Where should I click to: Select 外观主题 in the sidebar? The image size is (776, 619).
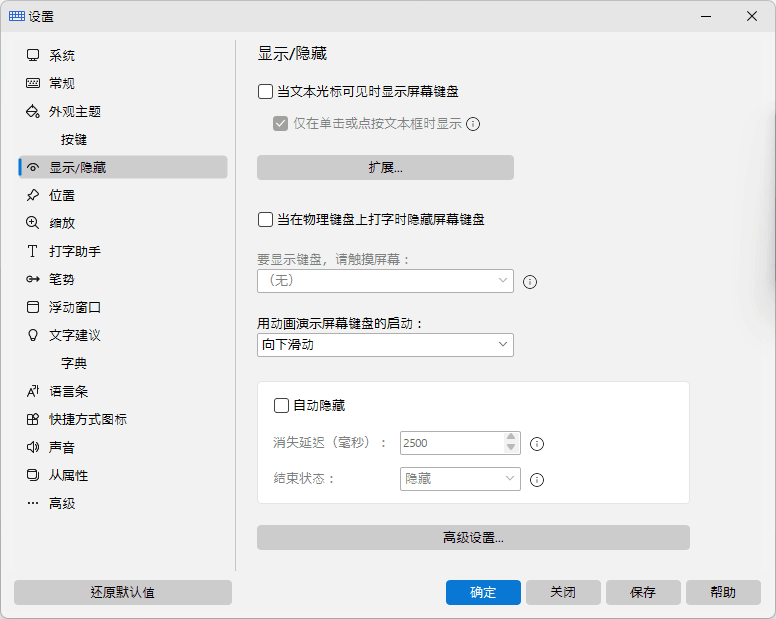122,111
